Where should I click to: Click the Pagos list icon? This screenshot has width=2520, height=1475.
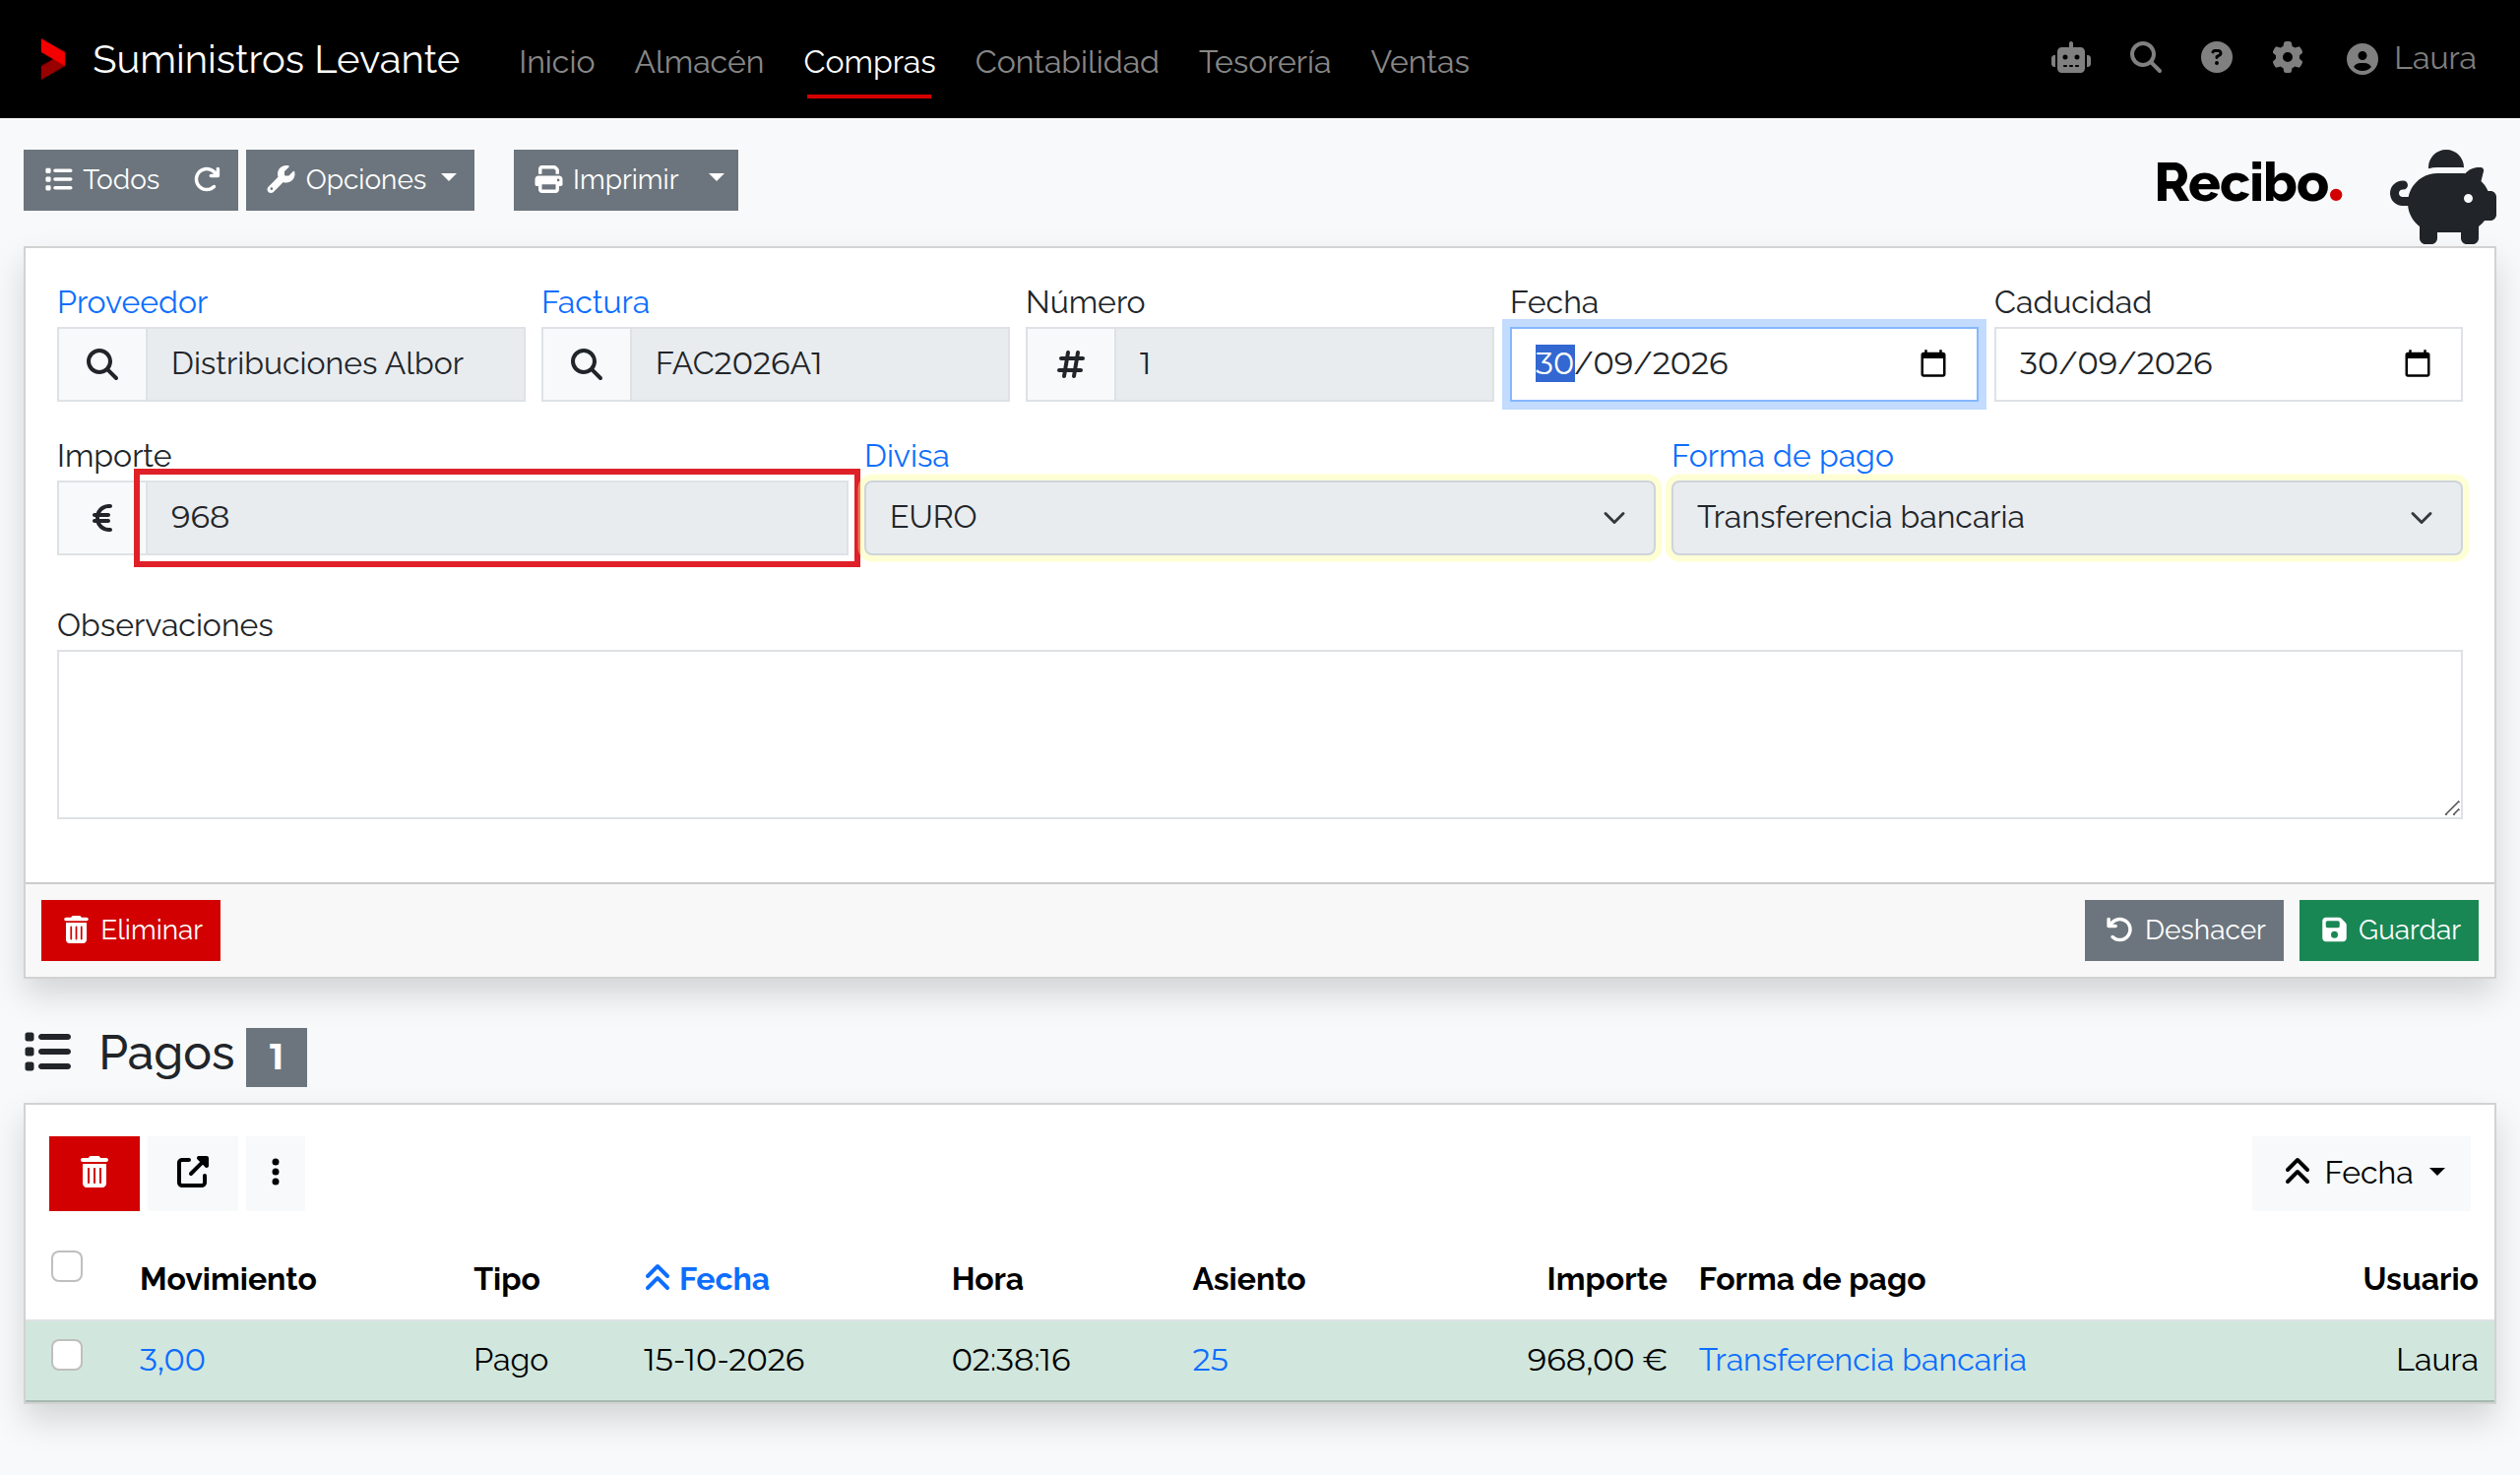coord(48,1053)
